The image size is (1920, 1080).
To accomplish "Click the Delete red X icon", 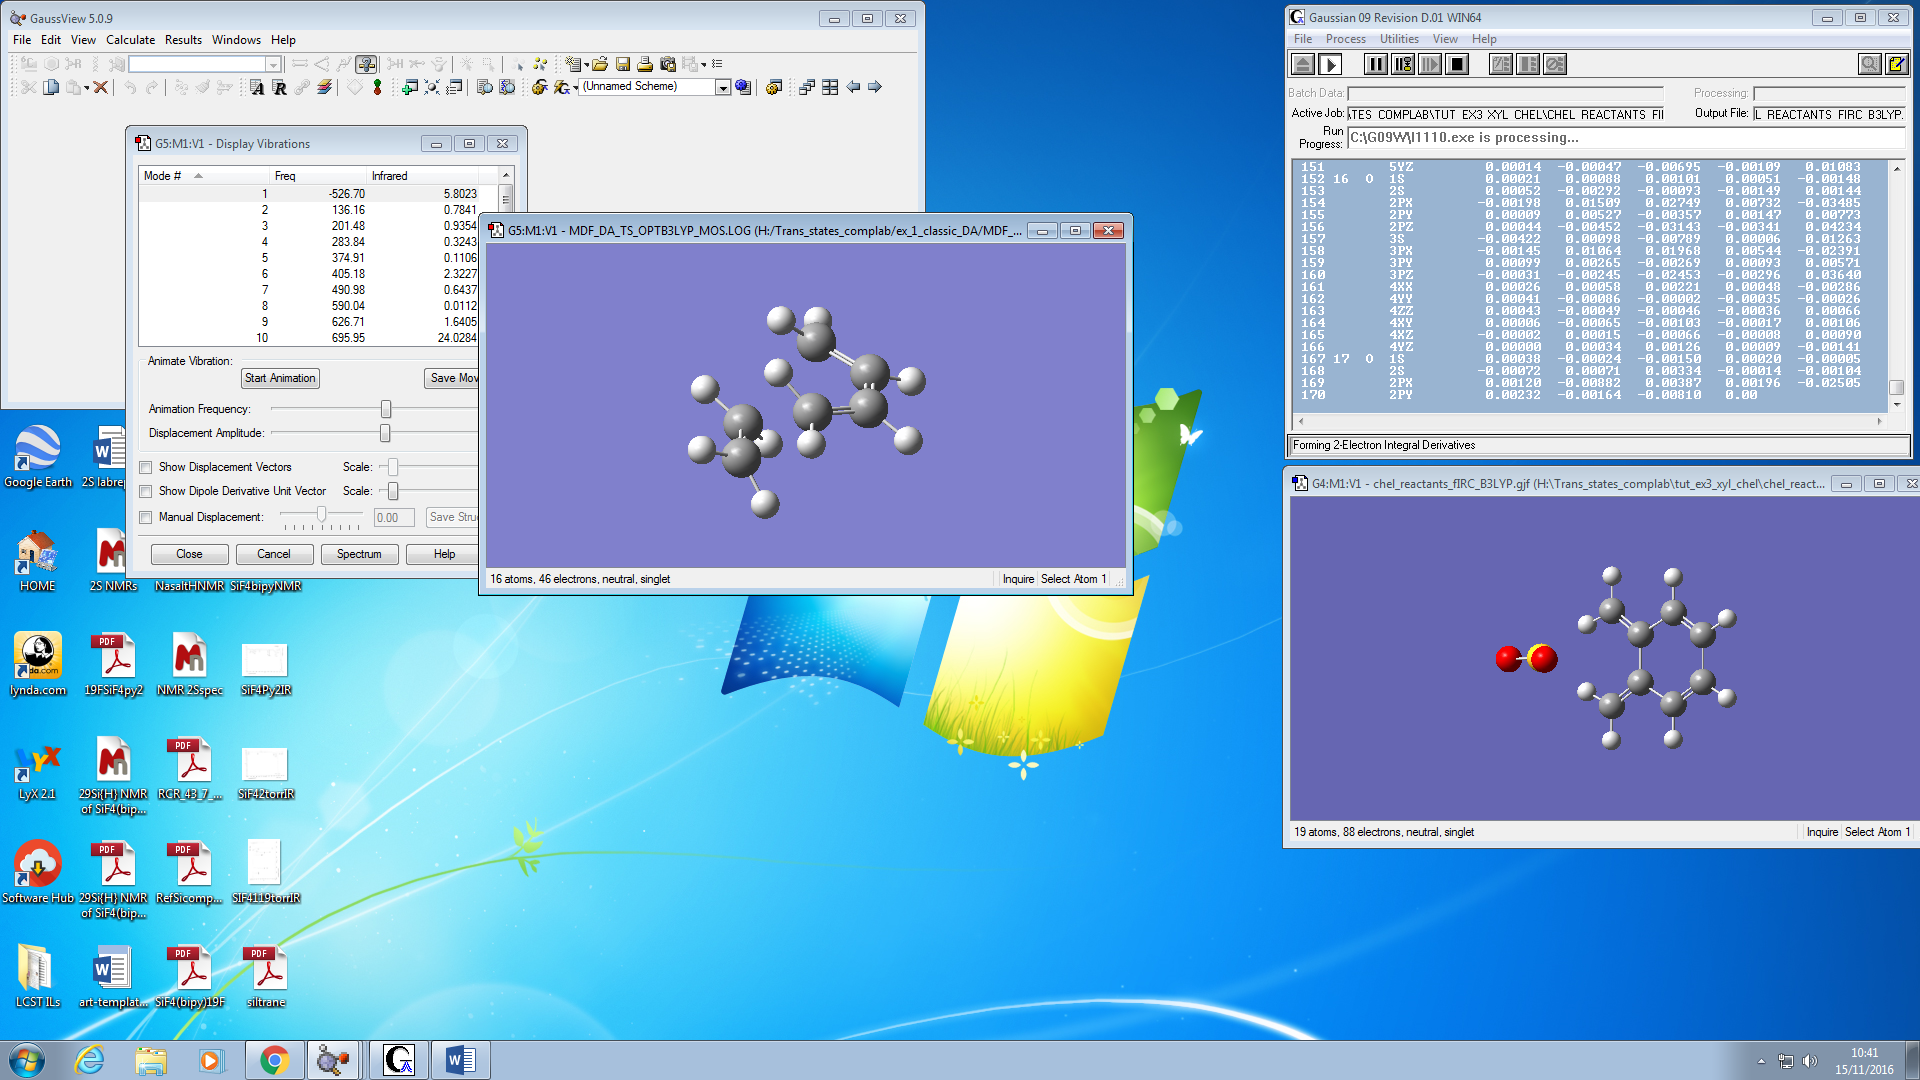I will point(101,88).
